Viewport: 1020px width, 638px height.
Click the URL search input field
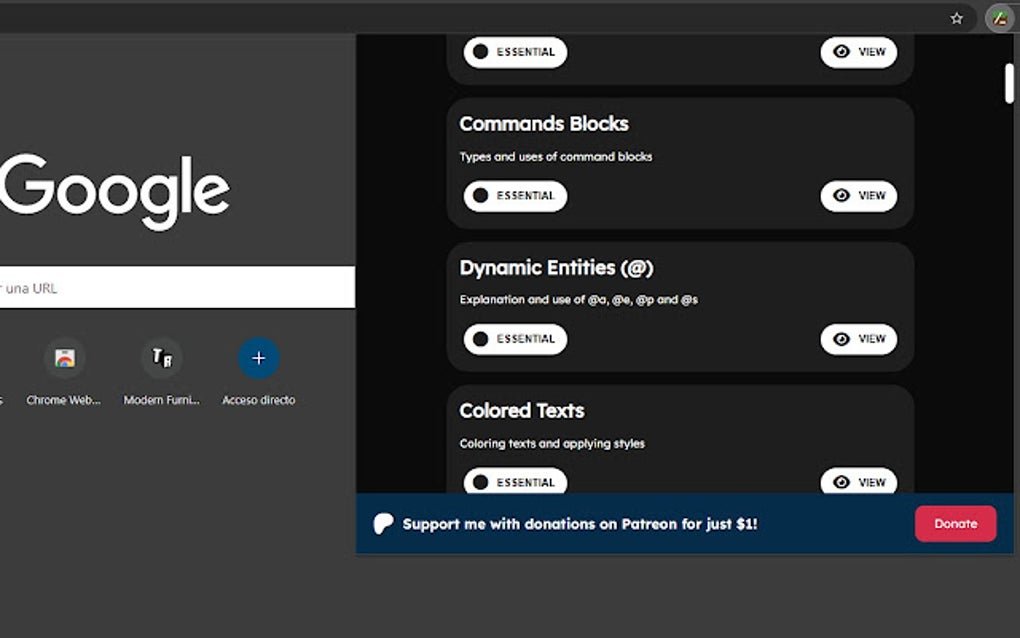pyautogui.click(x=170, y=287)
